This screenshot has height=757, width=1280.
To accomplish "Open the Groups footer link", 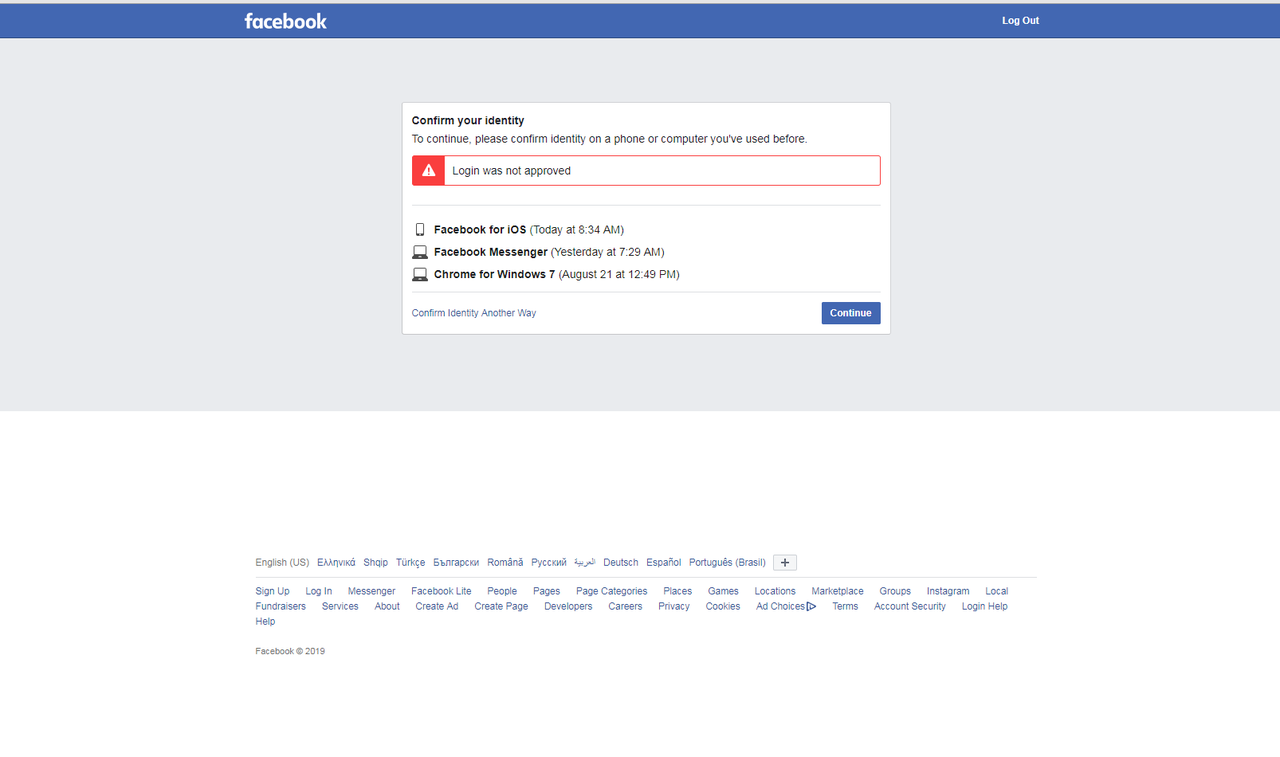I will tap(895, 592).
